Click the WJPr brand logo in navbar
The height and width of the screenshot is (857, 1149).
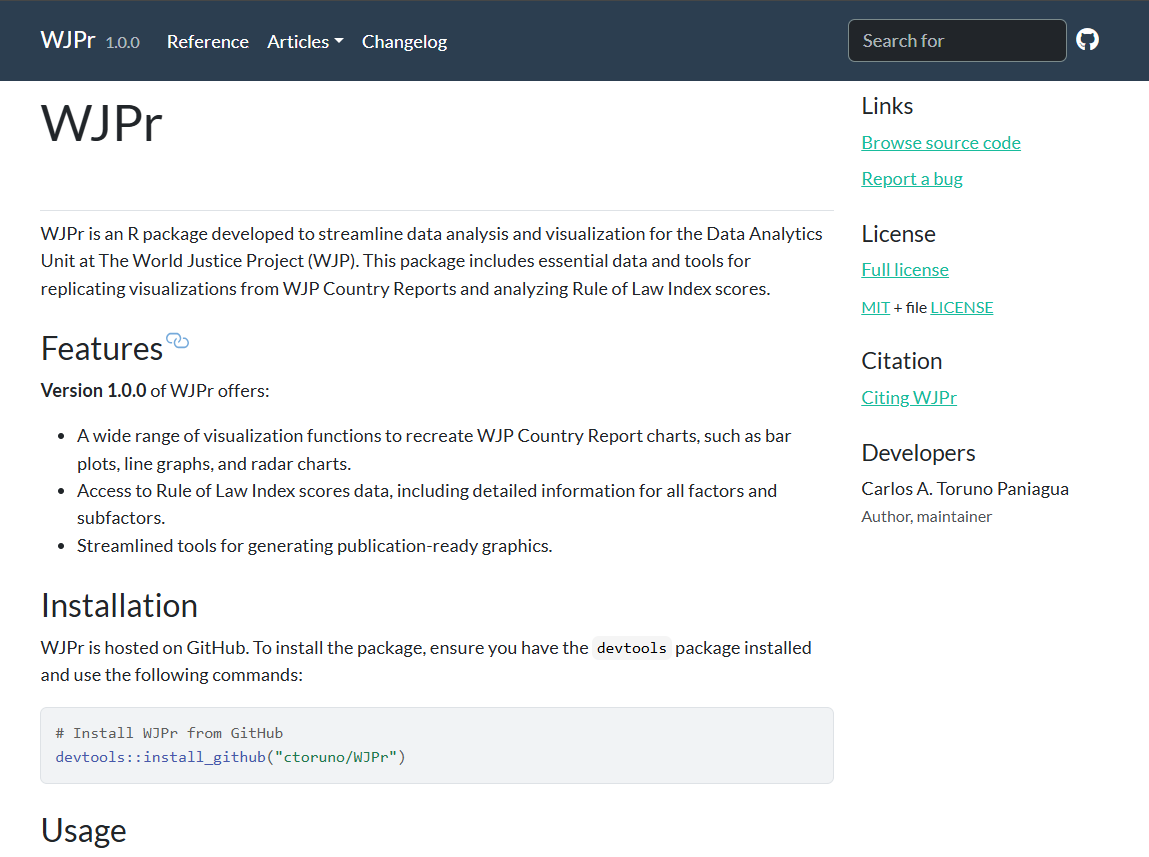[68, 40]
